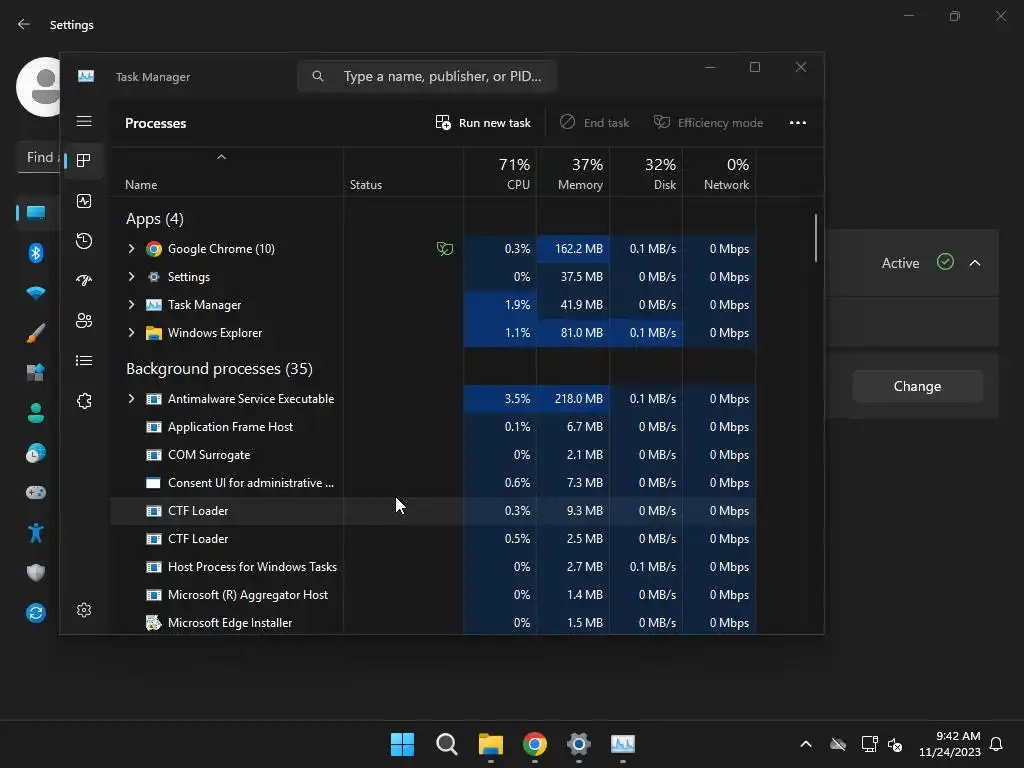Expand Settings process group

click(x=131, y=277)
